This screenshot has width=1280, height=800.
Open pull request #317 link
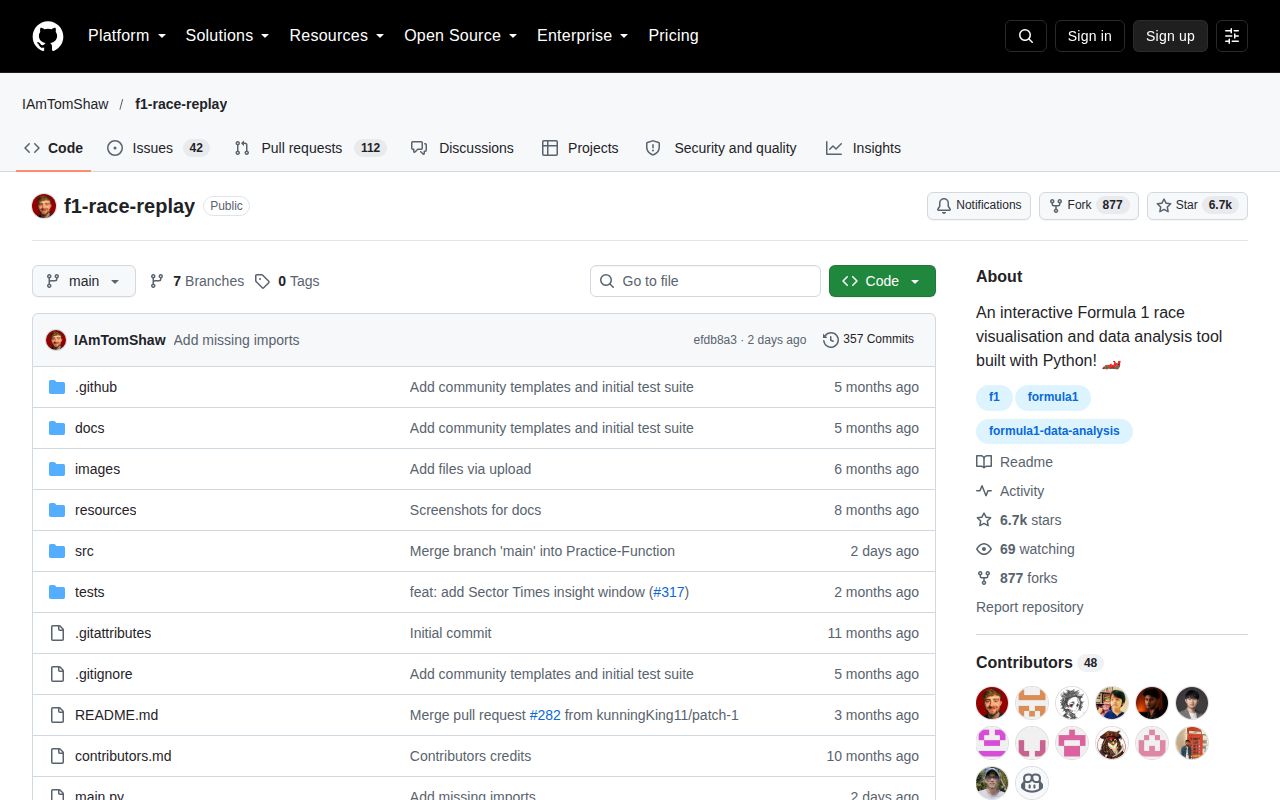(669, 592)
